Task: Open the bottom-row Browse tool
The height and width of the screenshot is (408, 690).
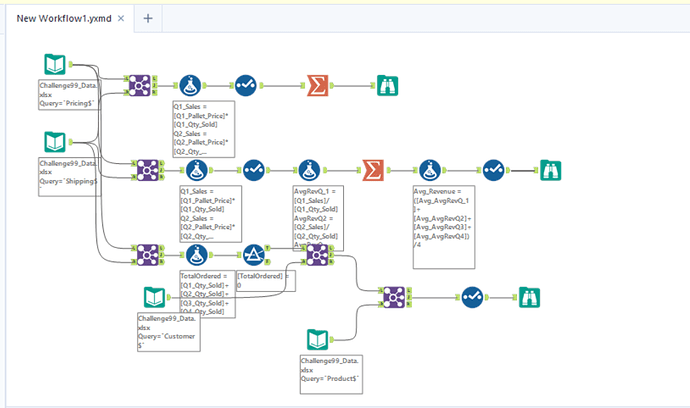Action: [528, 296]
